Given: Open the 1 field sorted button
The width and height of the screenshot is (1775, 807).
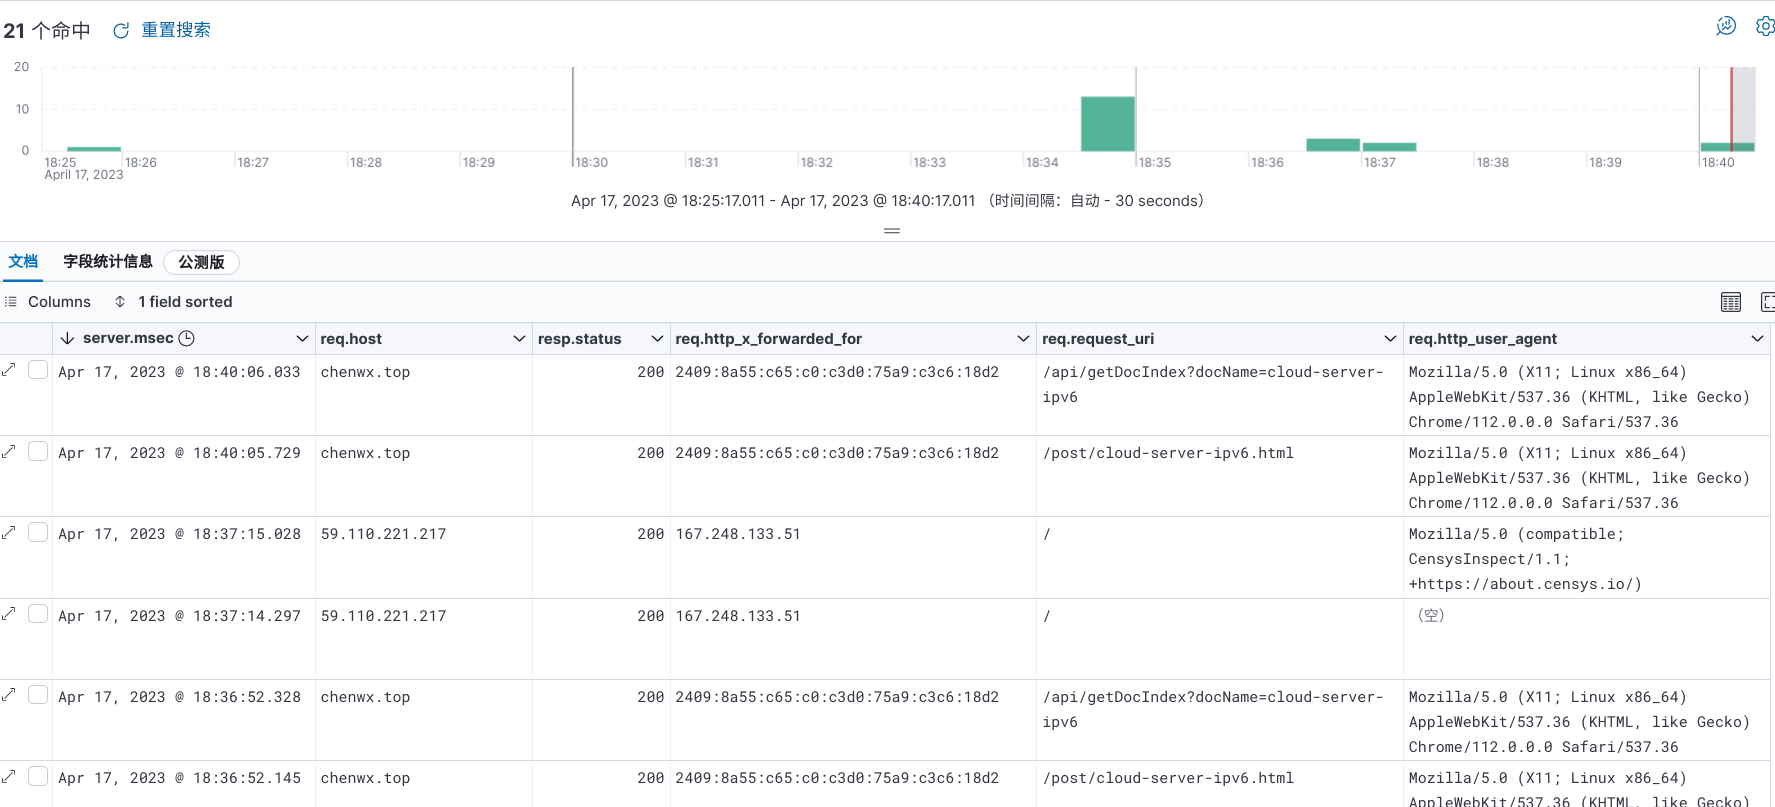Looking at the screenshot, I should tap(174, 302).
